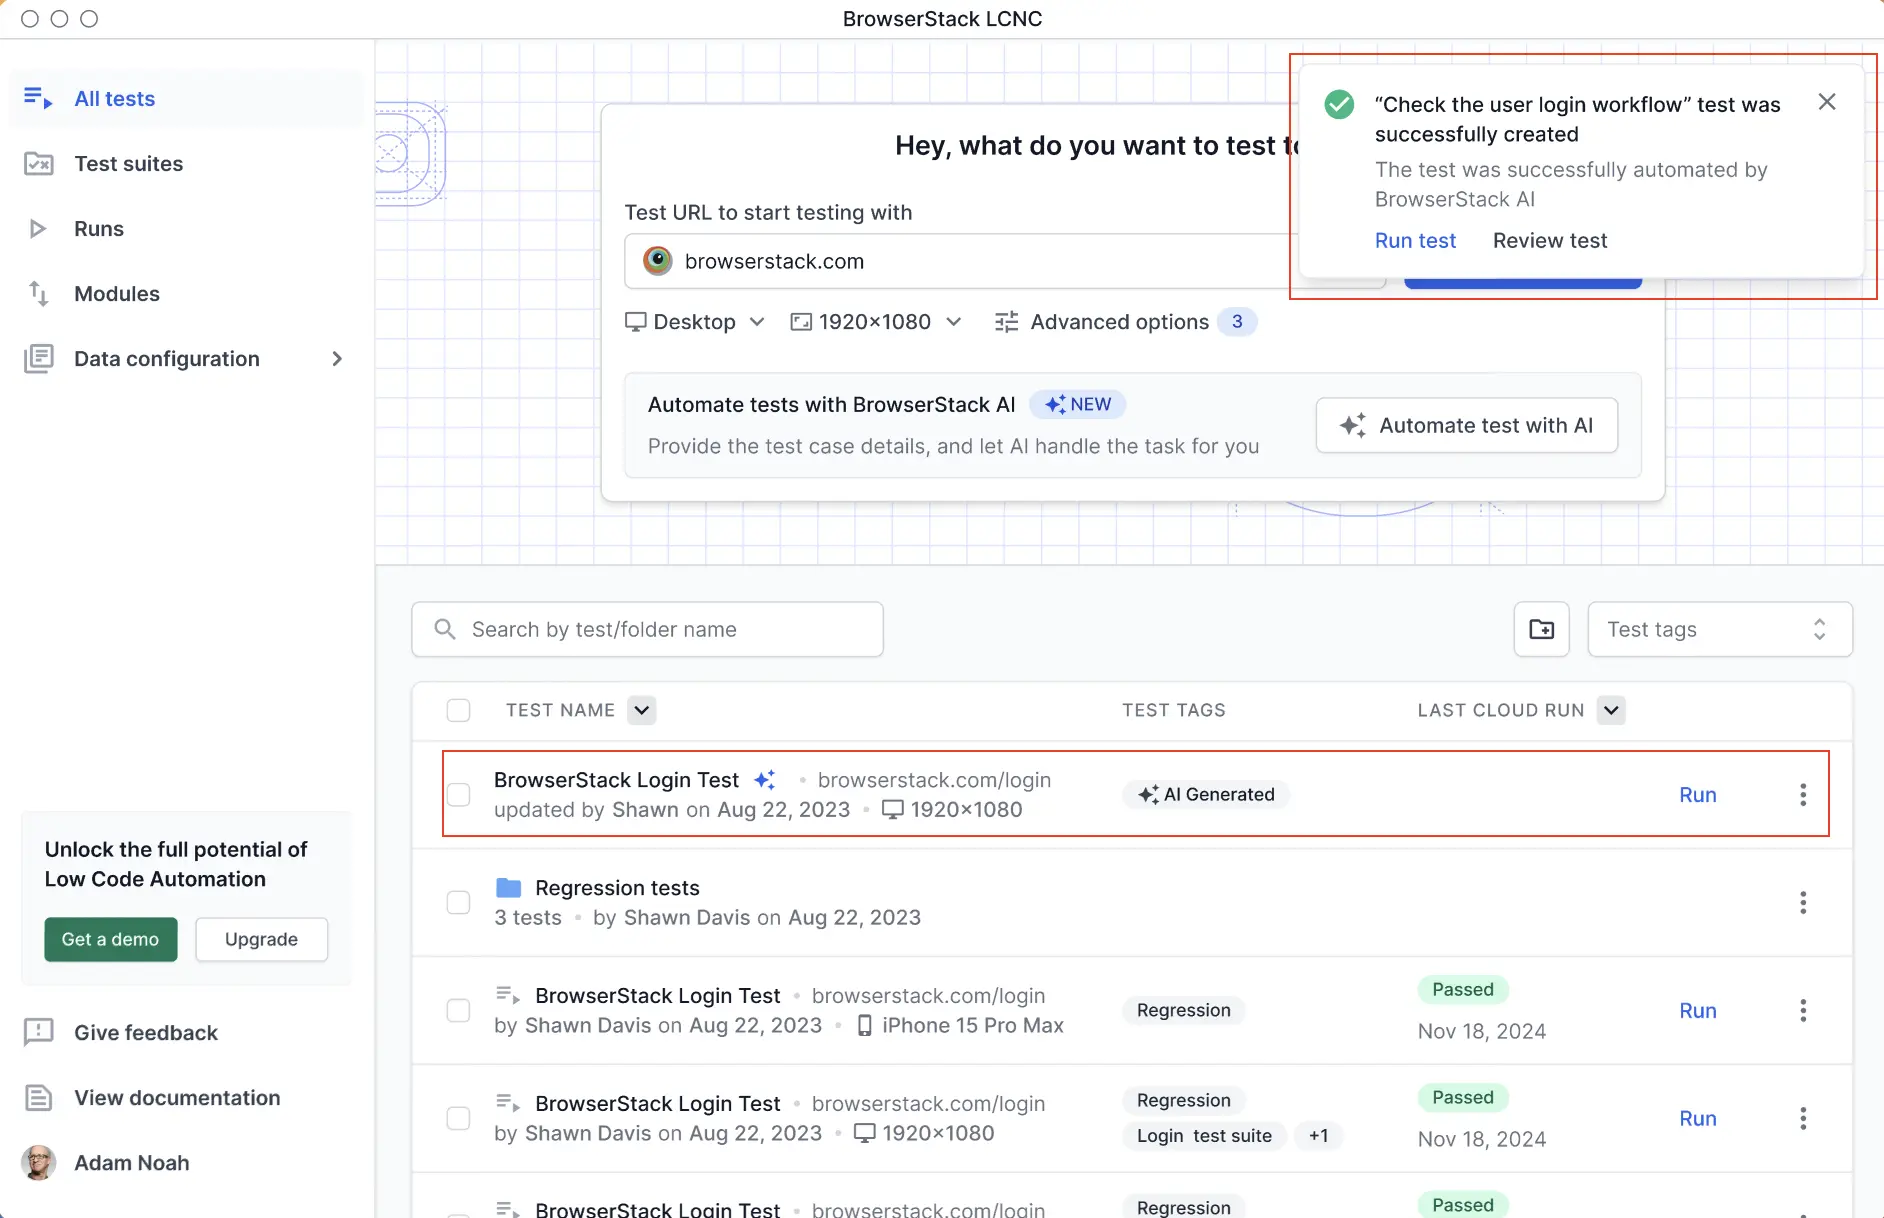Click the Runs play icon

click(38, 229)
